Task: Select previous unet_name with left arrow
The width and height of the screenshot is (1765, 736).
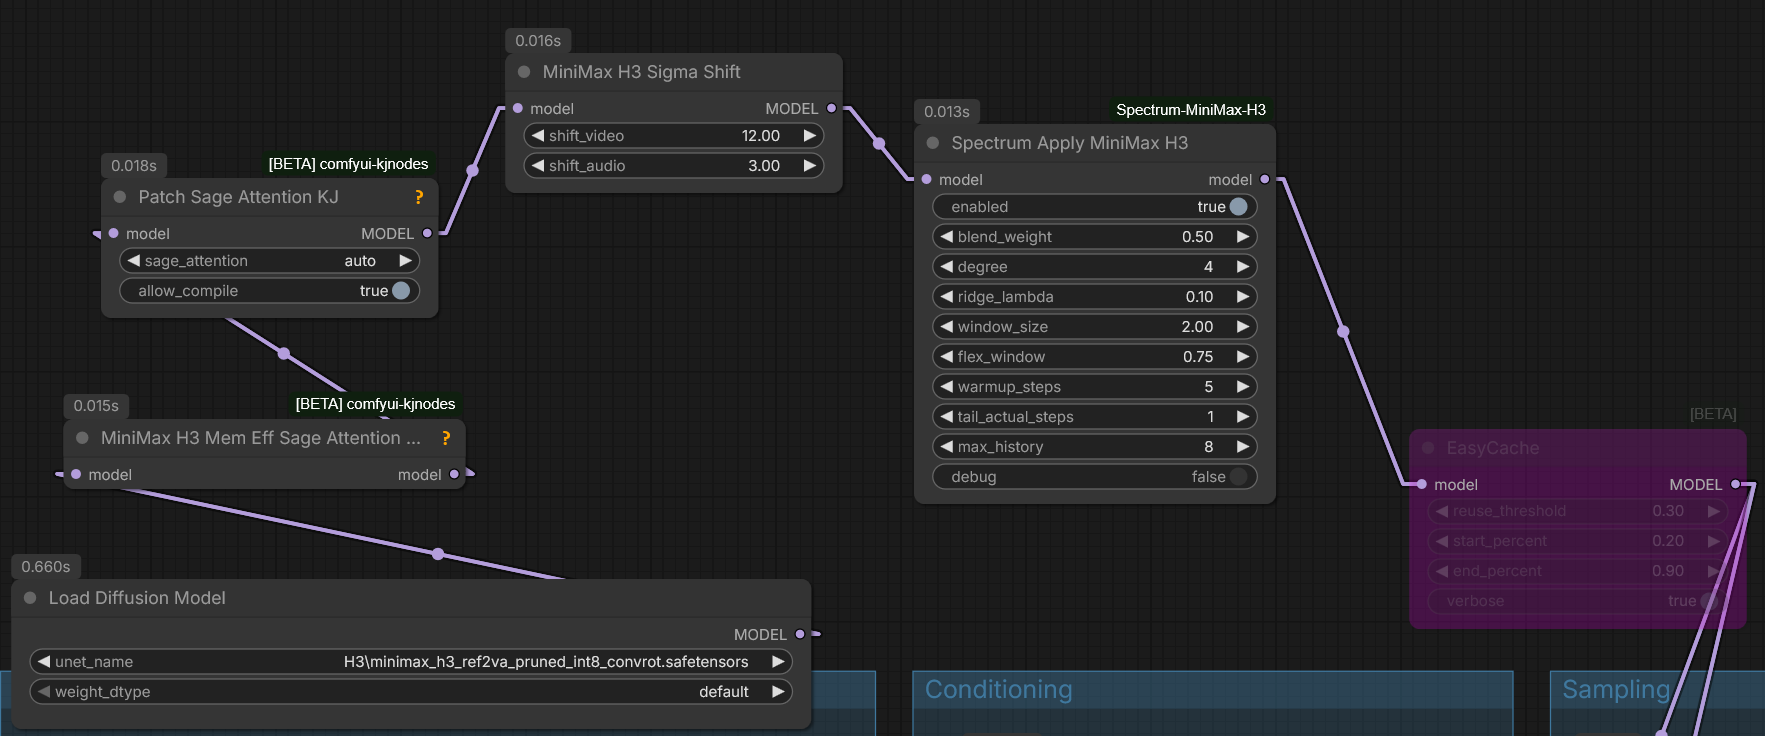Action: [43, 661]
